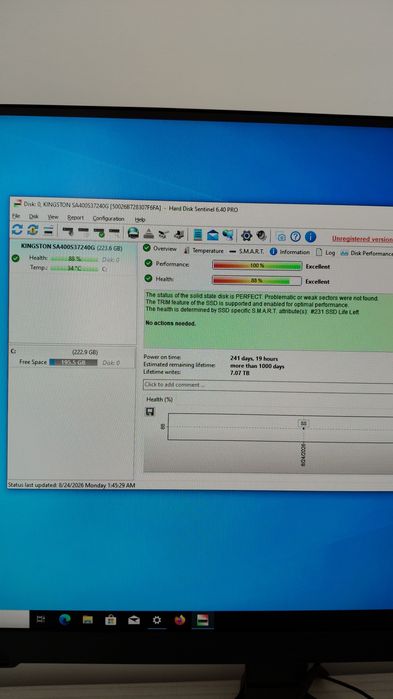This screenshot has height=699, width=393.
Task: Click the Temp 34 °C bar in disk panel
Action: [x=74, y=268]
